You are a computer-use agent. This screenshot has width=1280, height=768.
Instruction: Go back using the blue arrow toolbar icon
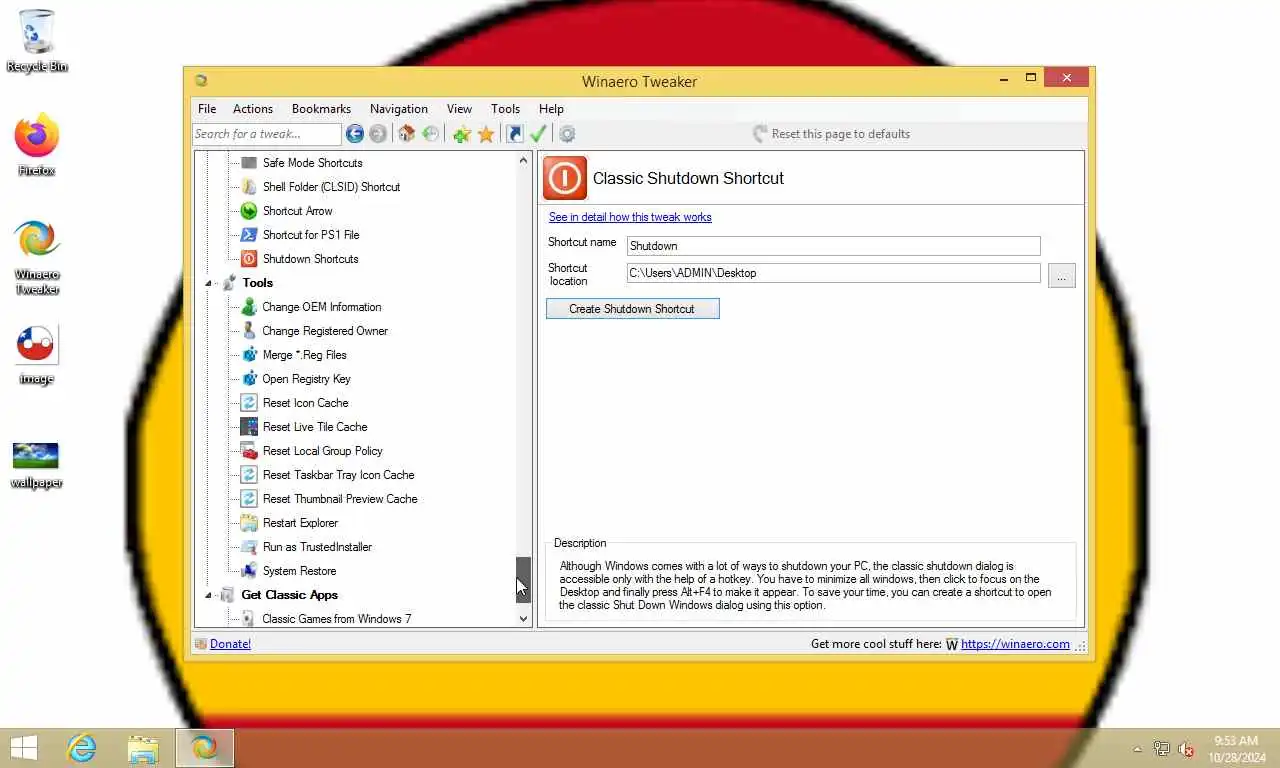[x=355, y=134]
